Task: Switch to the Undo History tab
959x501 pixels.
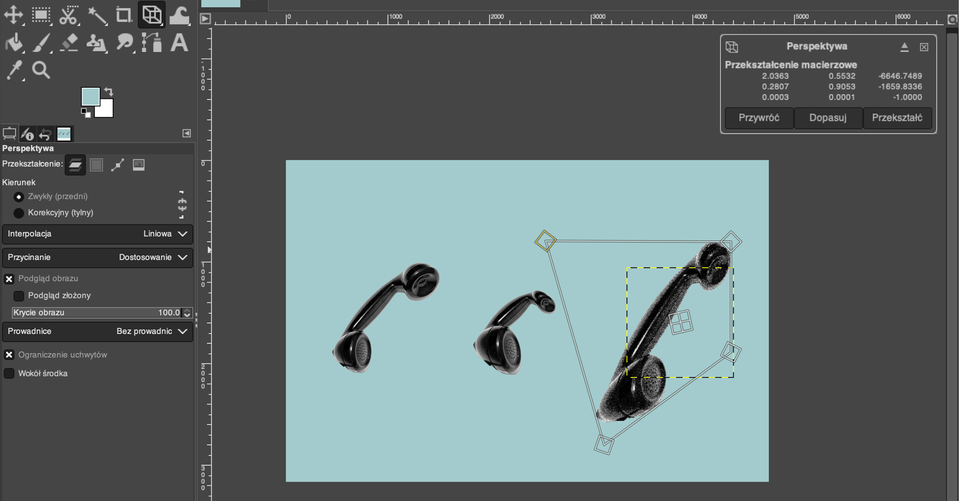Action: coord(45,134)
